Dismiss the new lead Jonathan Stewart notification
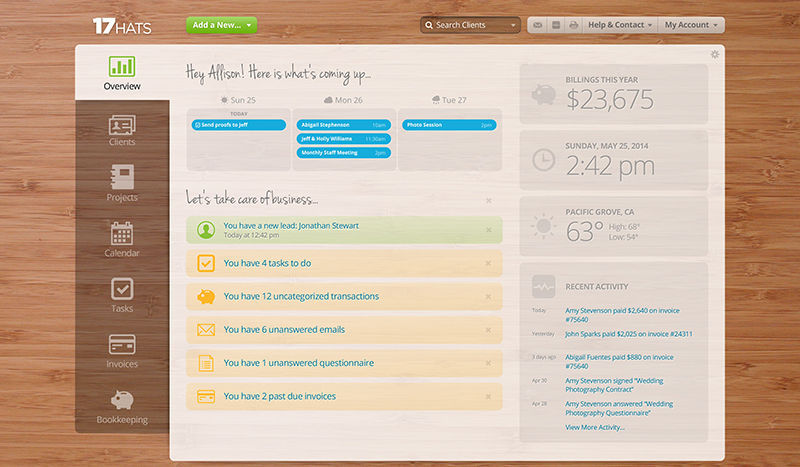 coord(488,231)
